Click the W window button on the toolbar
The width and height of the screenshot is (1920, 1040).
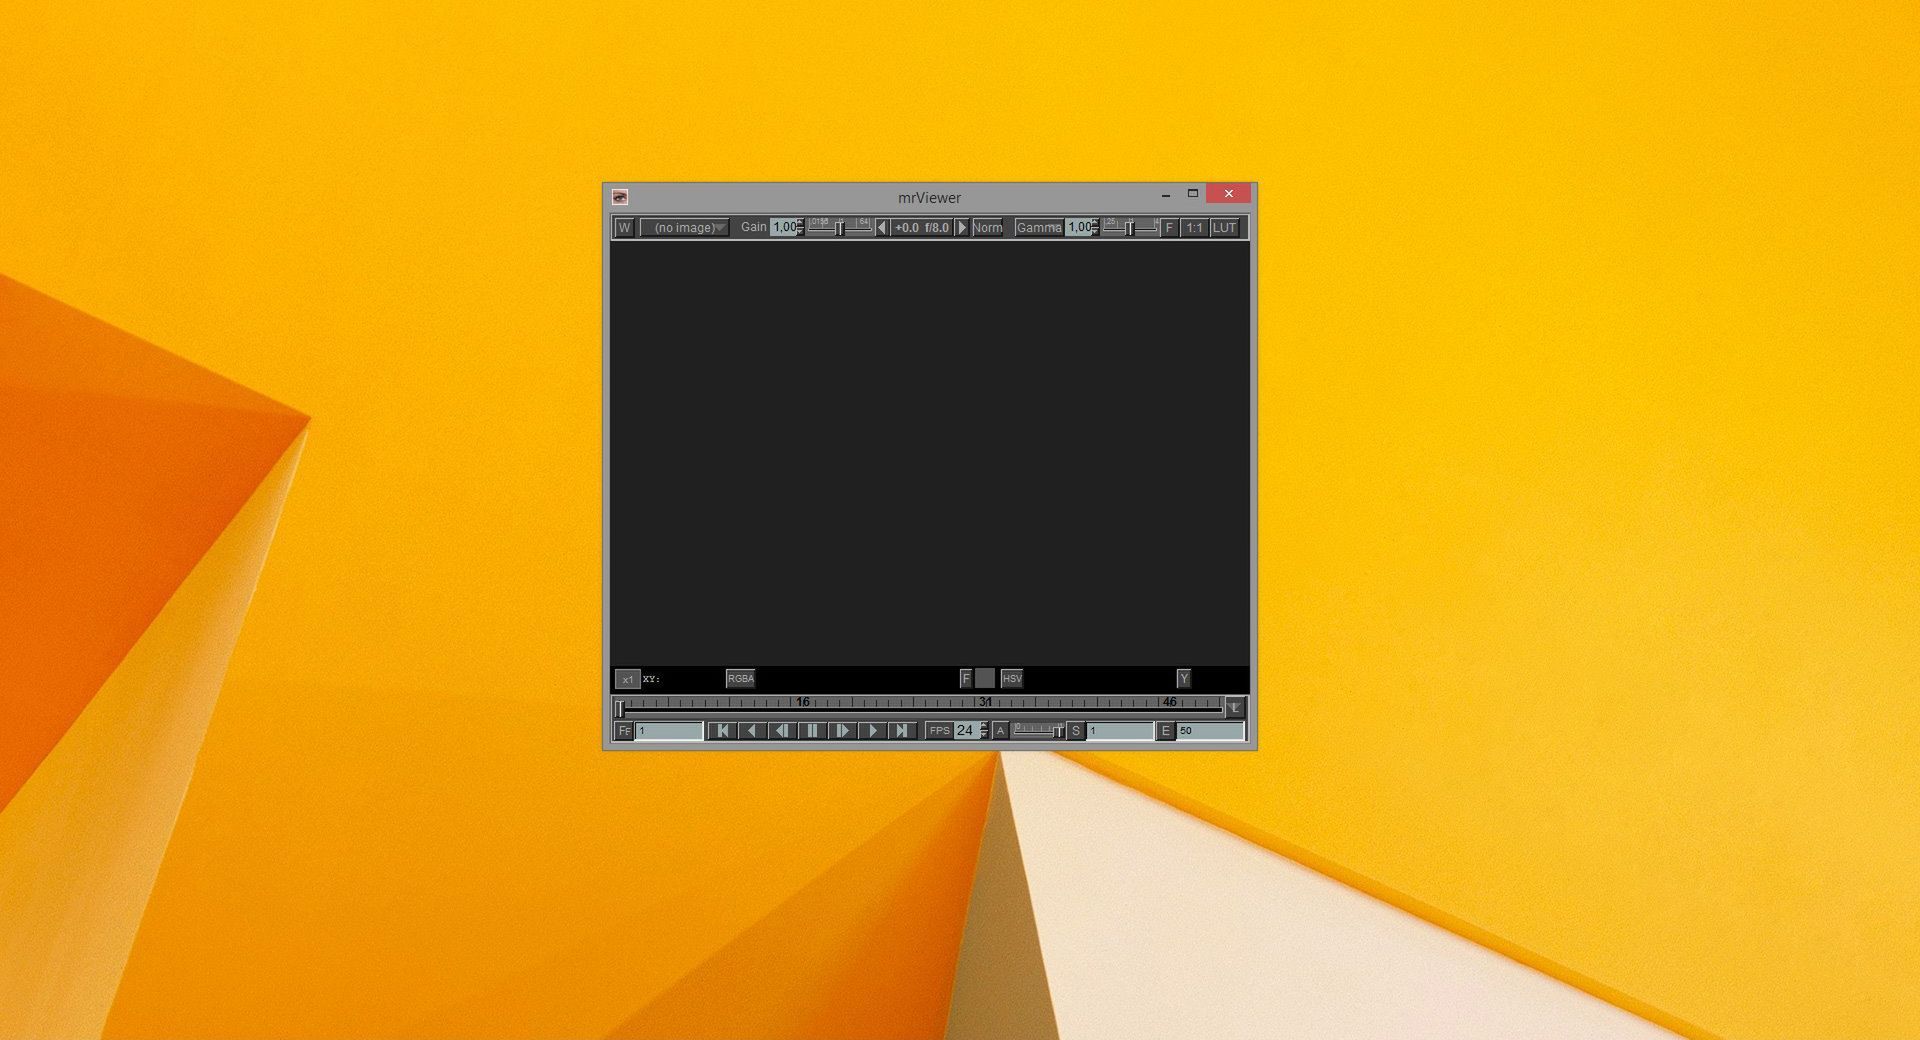tap(623, 228)
